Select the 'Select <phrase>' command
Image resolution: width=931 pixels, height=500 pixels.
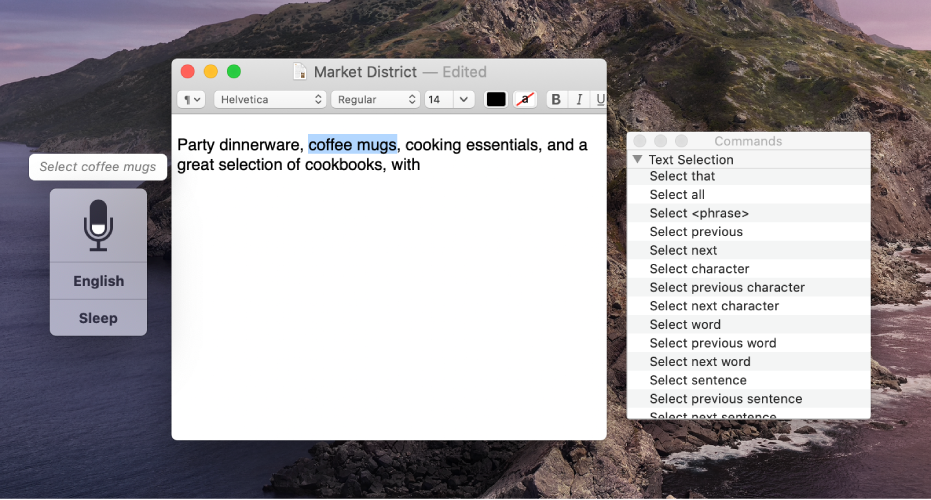pyautogui.click(x=749, y=213)
